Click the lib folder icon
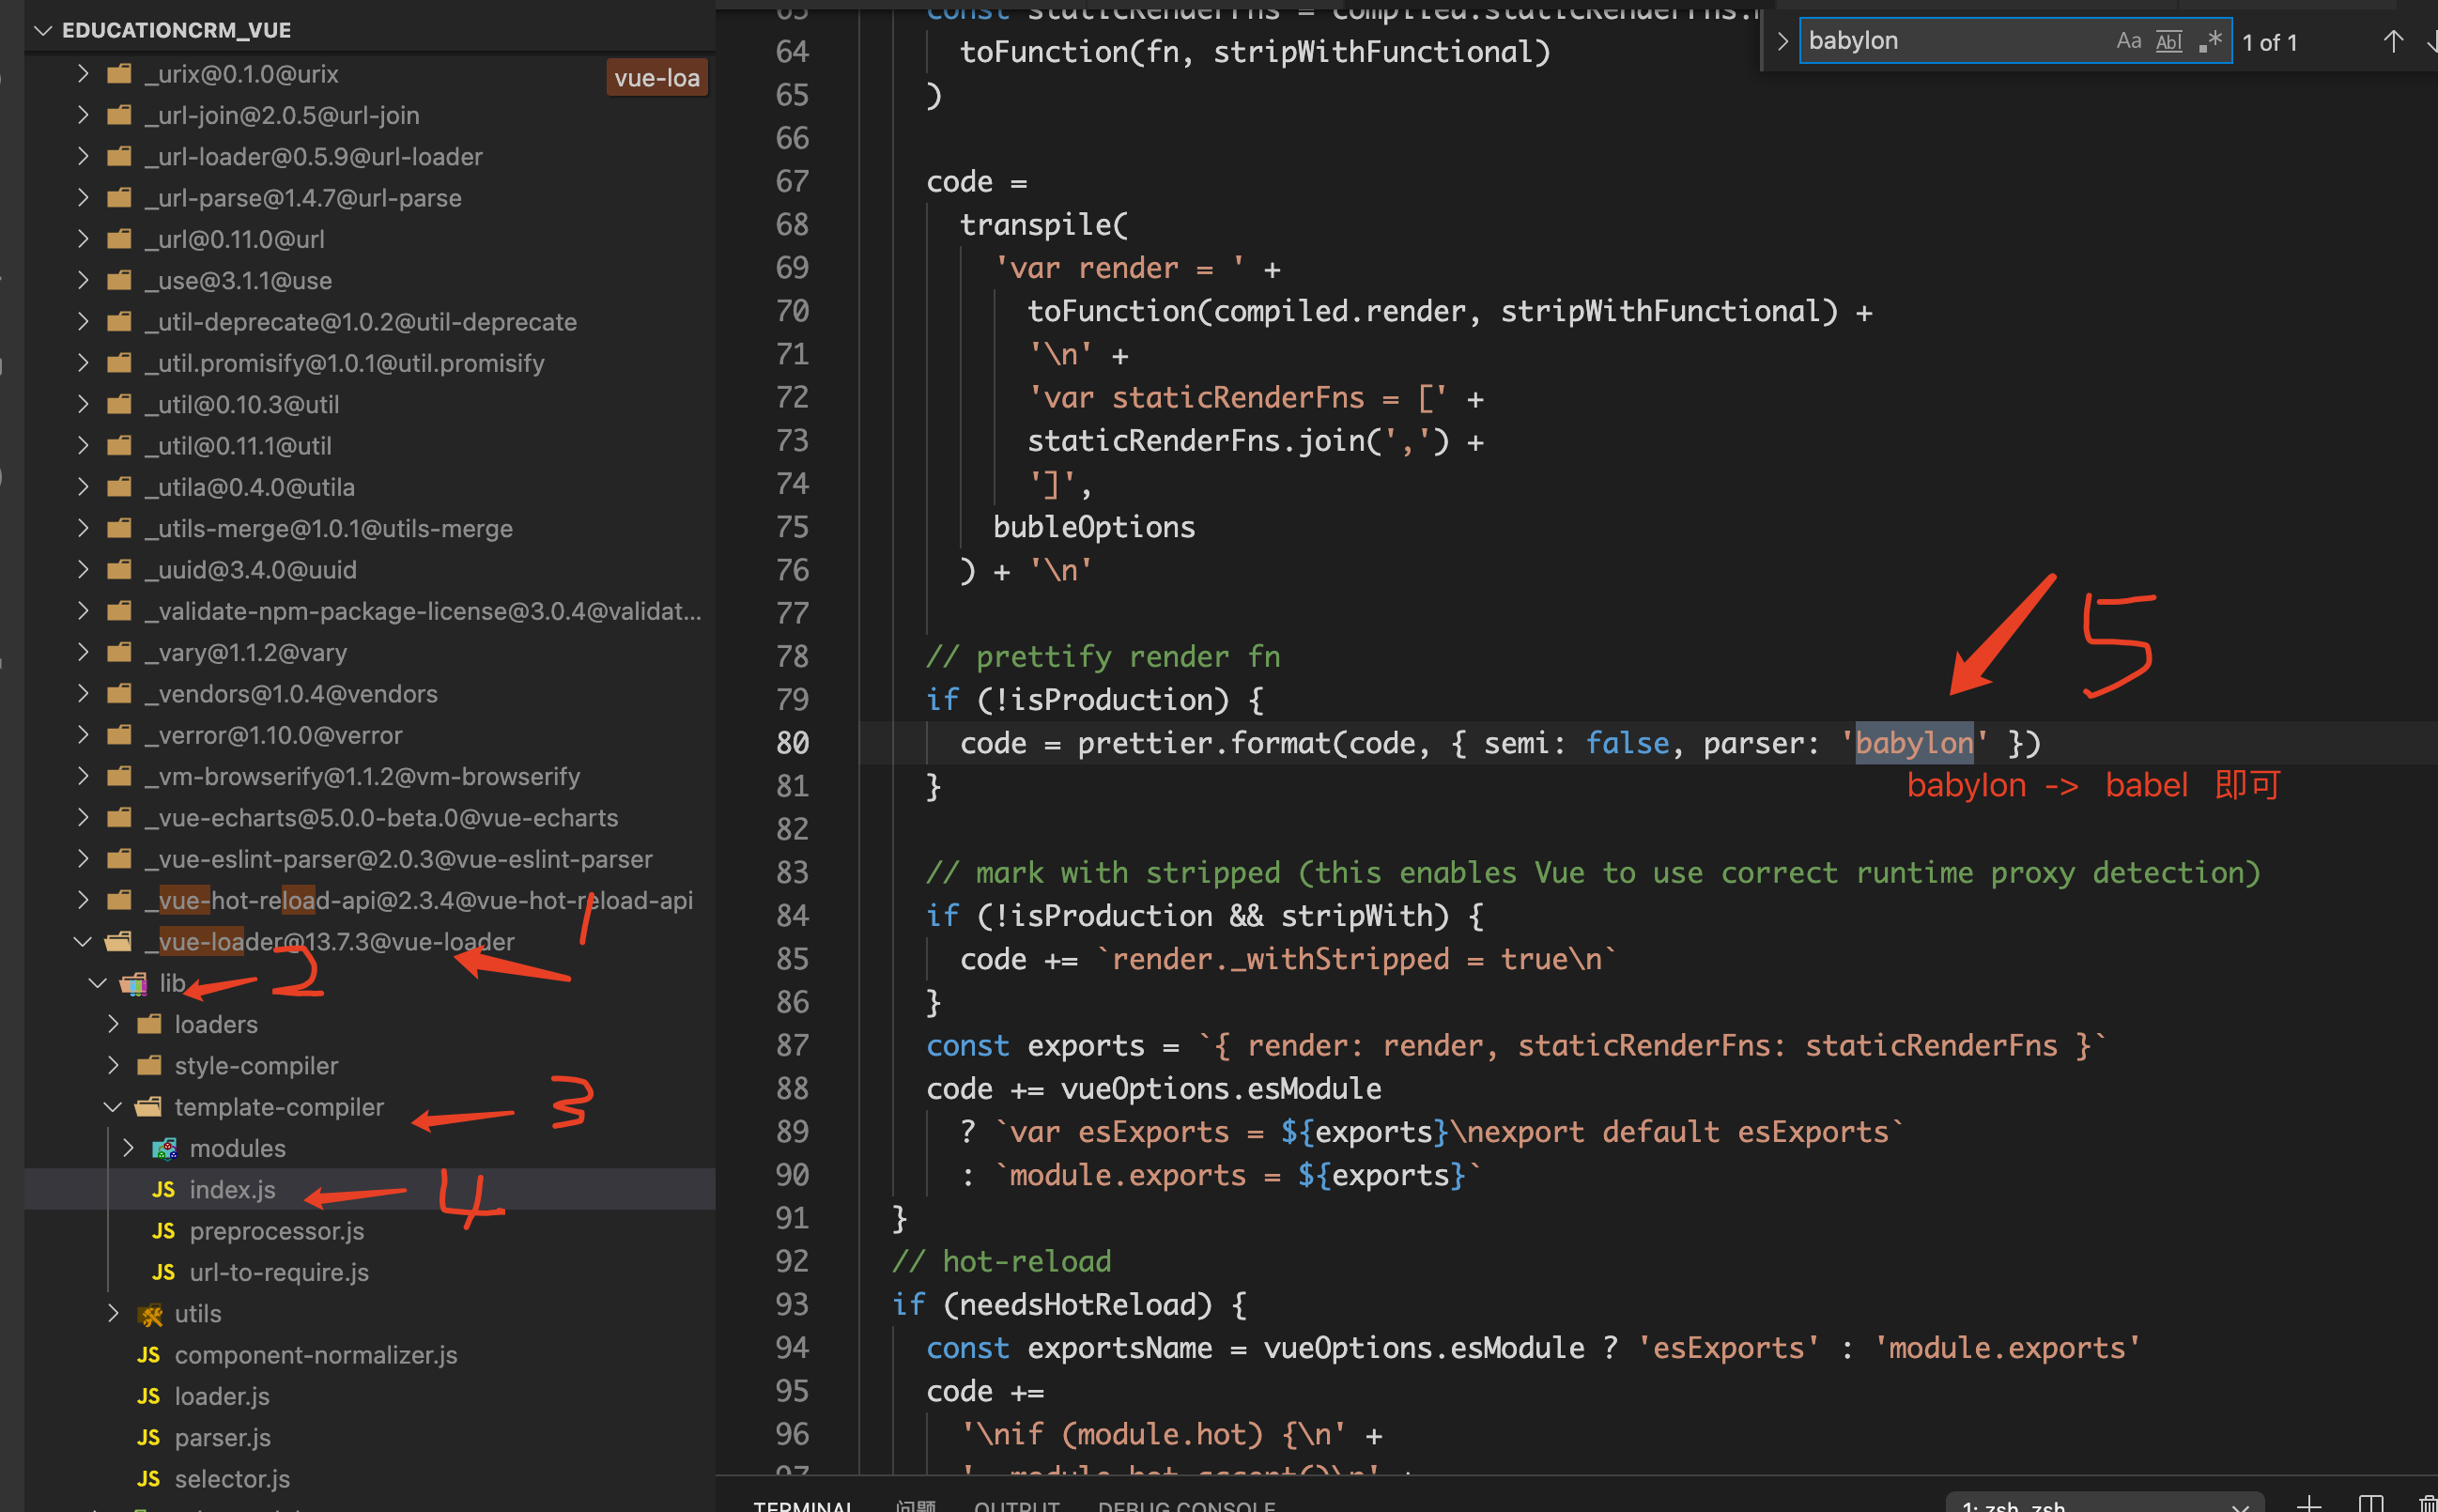The image size is (2438, 1512). point(133,983)
